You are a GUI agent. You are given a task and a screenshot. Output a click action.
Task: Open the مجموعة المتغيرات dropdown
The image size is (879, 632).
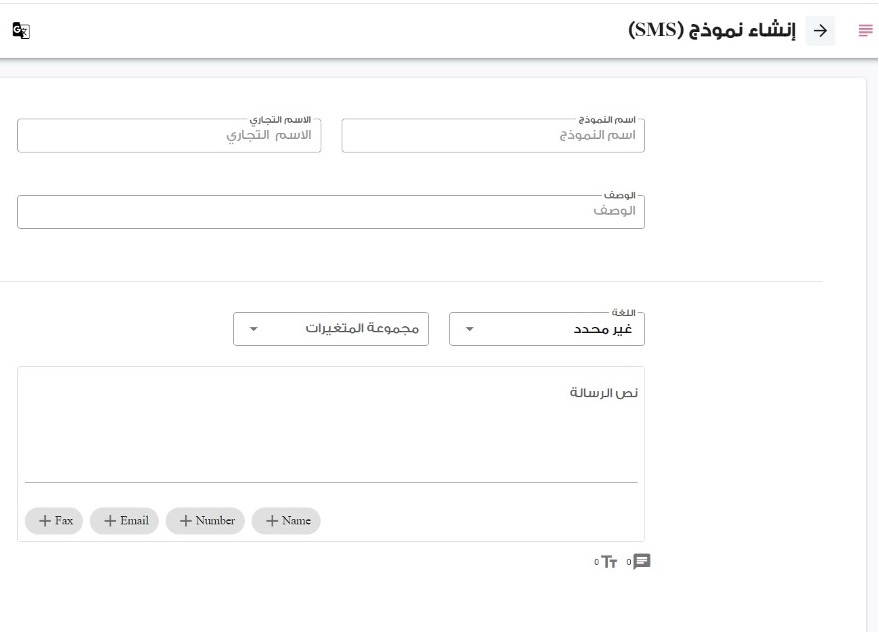click(331, 329)
